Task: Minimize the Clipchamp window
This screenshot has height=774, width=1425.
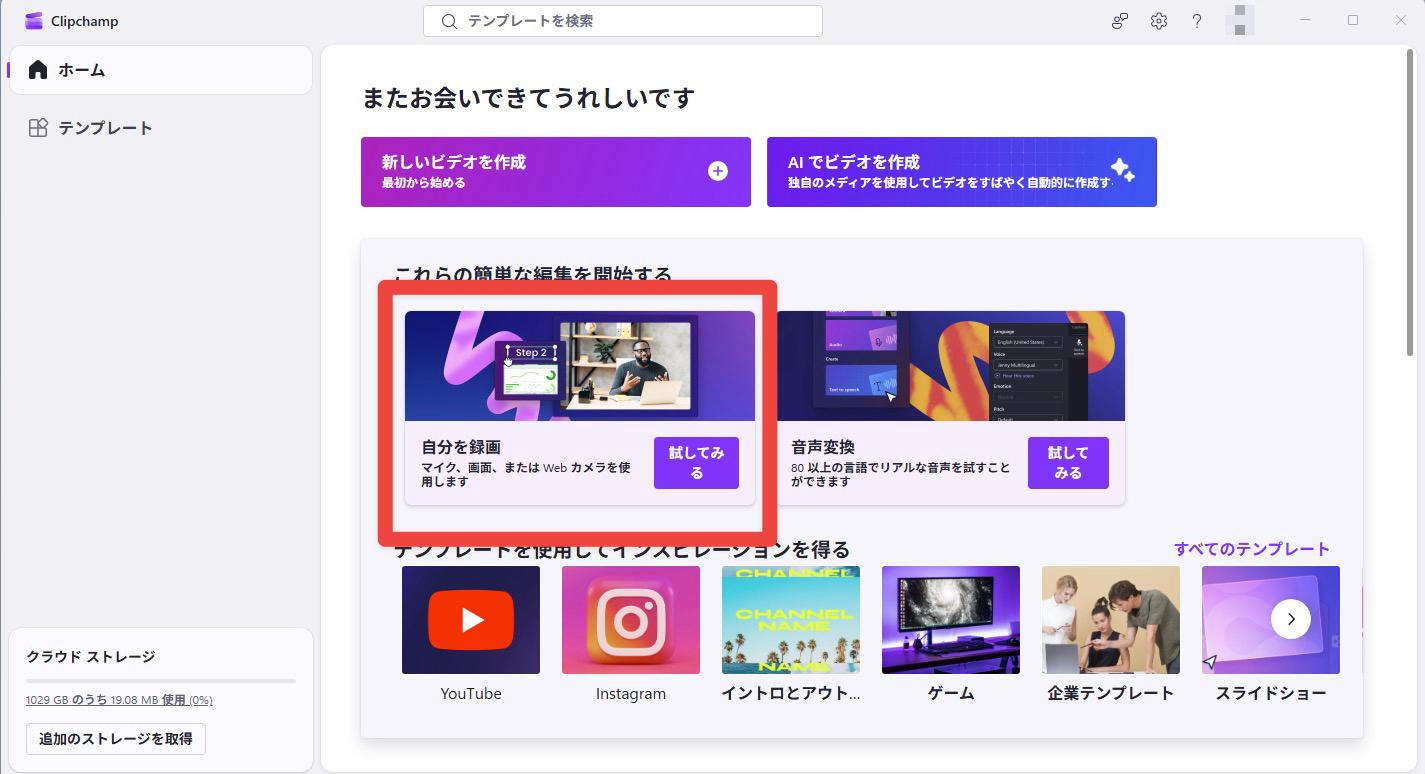Action: 1306,20
